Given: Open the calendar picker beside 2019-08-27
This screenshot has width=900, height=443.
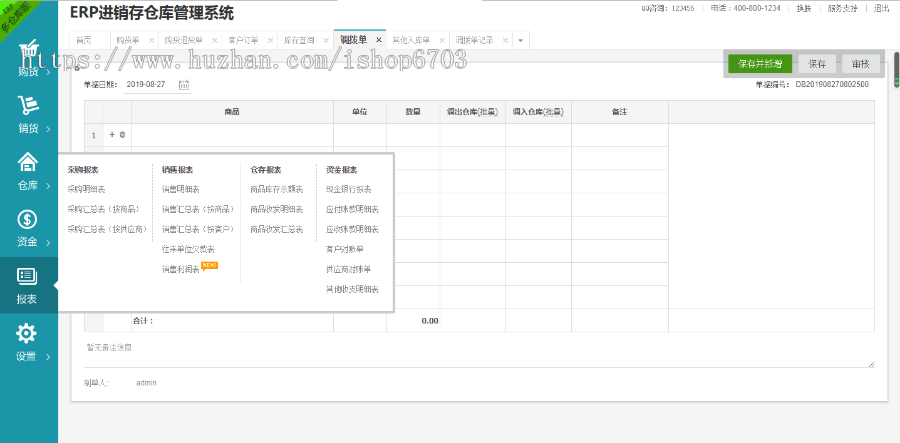Looking at the screenshot, I should [184, 84].
